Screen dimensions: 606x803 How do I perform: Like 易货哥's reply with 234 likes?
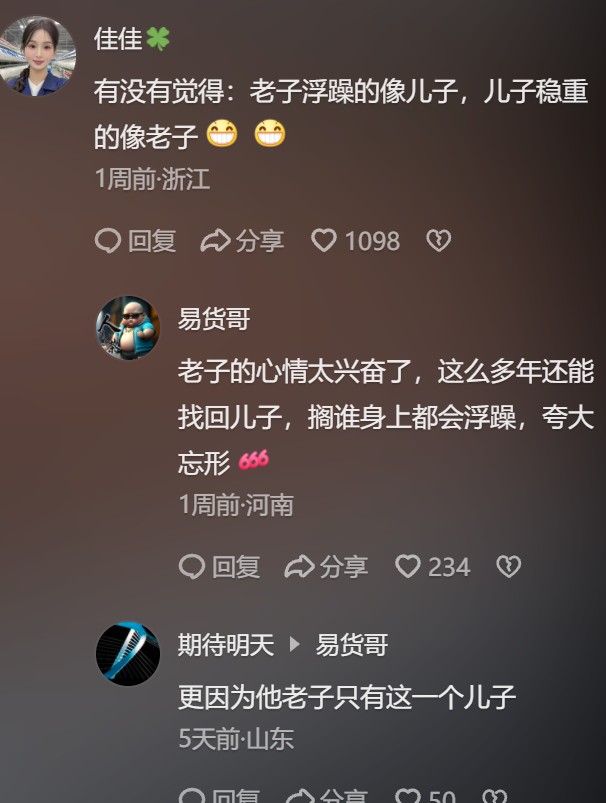click(x=408, y=566)
